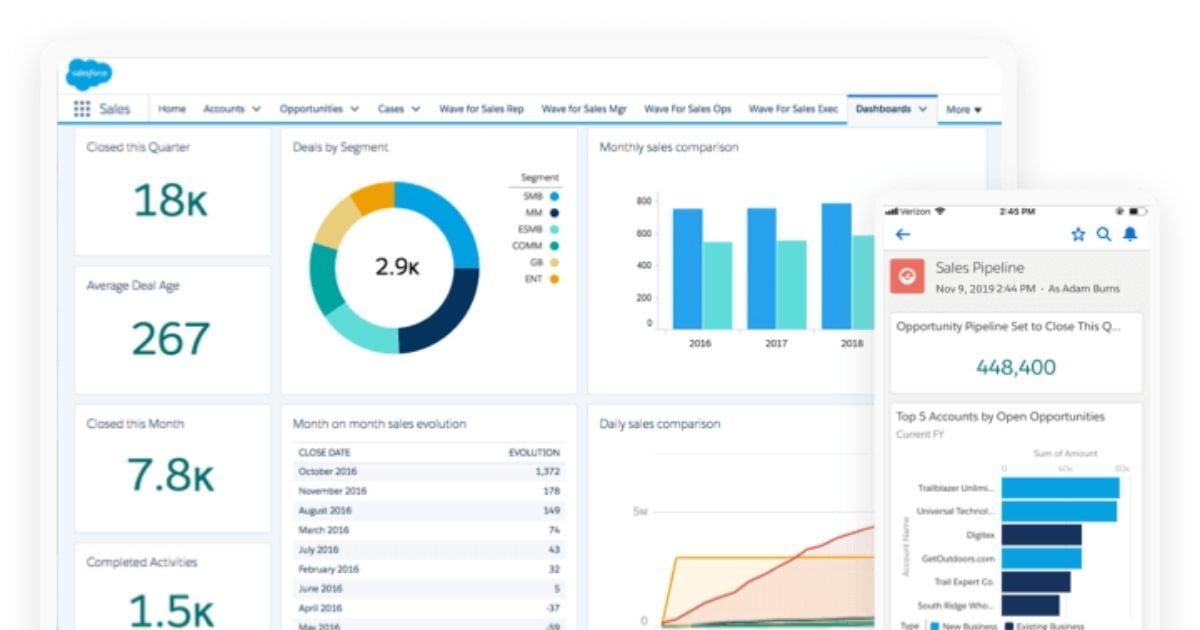Screen dimensions: 1200x630
Task: Go to the Home tab
Action: pos(172,109)
